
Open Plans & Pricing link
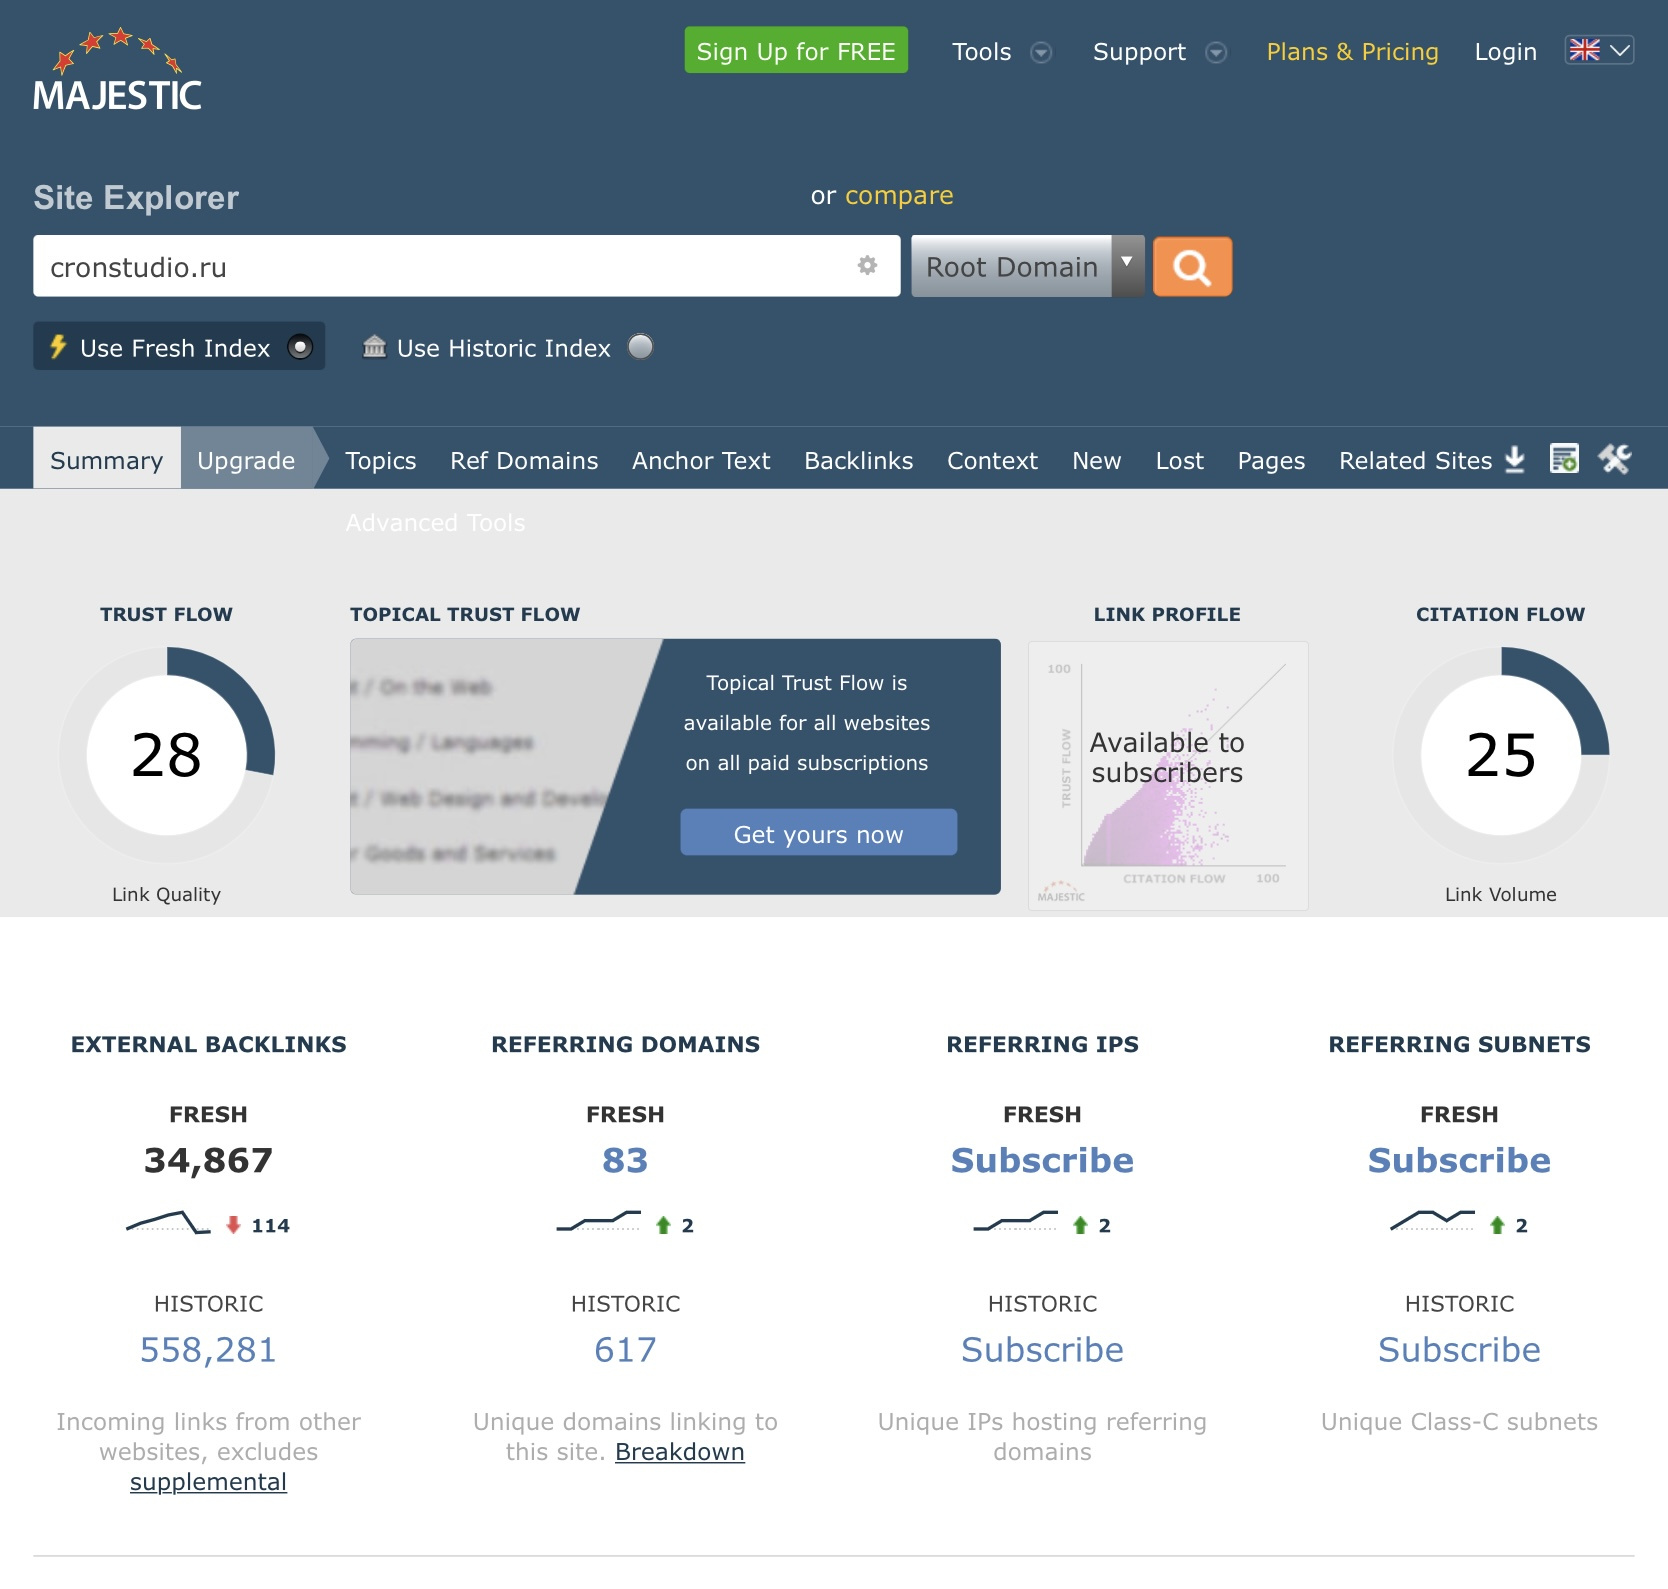click(1352, 51)
